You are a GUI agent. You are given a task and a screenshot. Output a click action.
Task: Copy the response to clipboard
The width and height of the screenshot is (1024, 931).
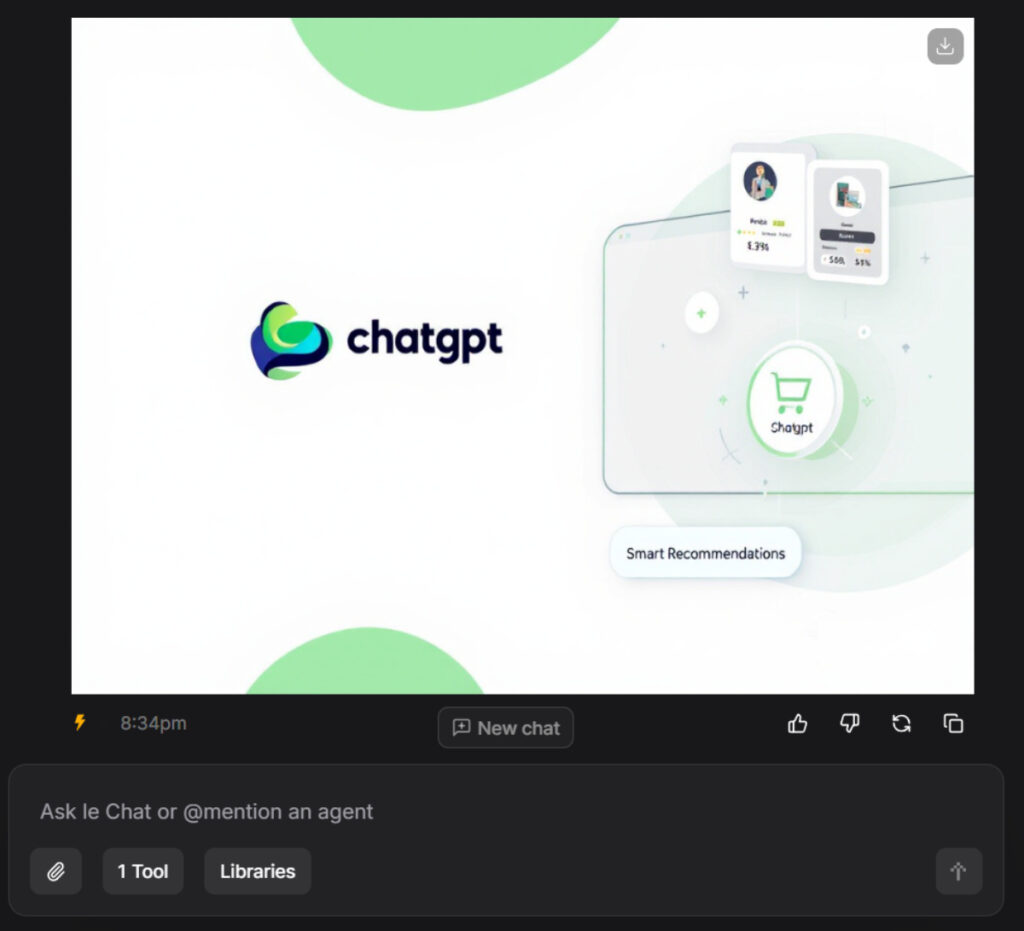(953, 723)
